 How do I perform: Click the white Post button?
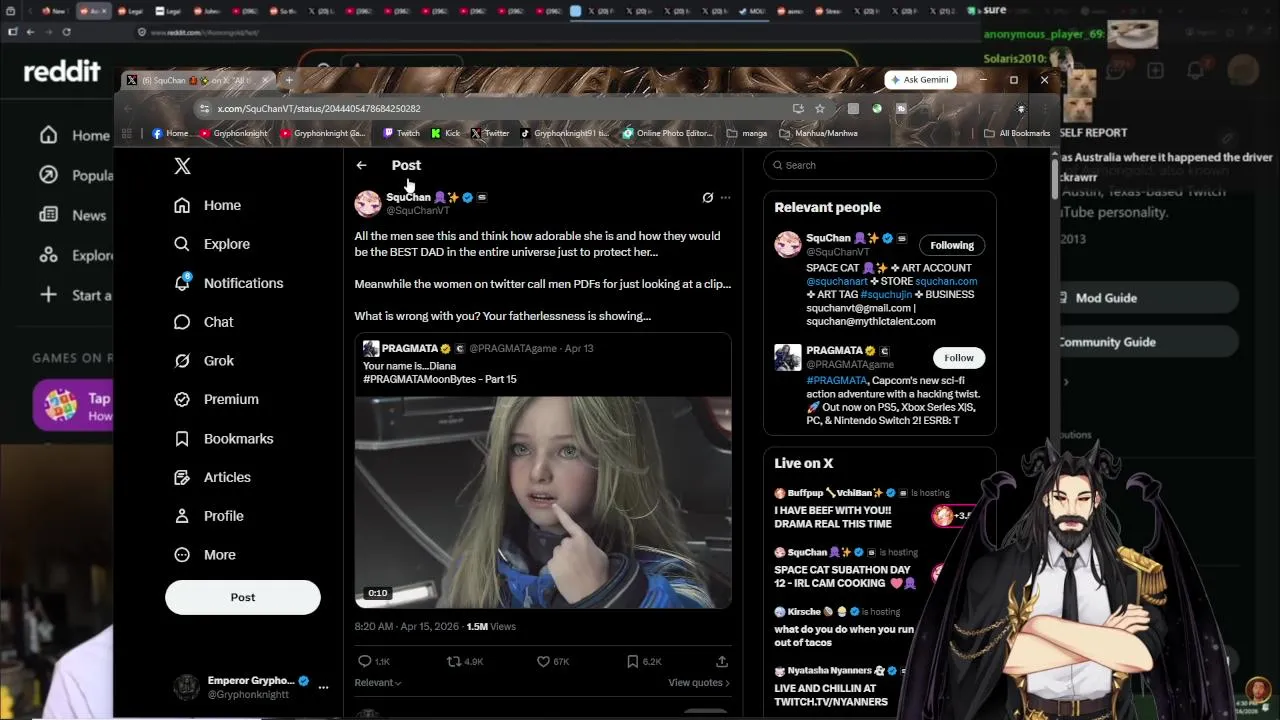click(243, 597)
